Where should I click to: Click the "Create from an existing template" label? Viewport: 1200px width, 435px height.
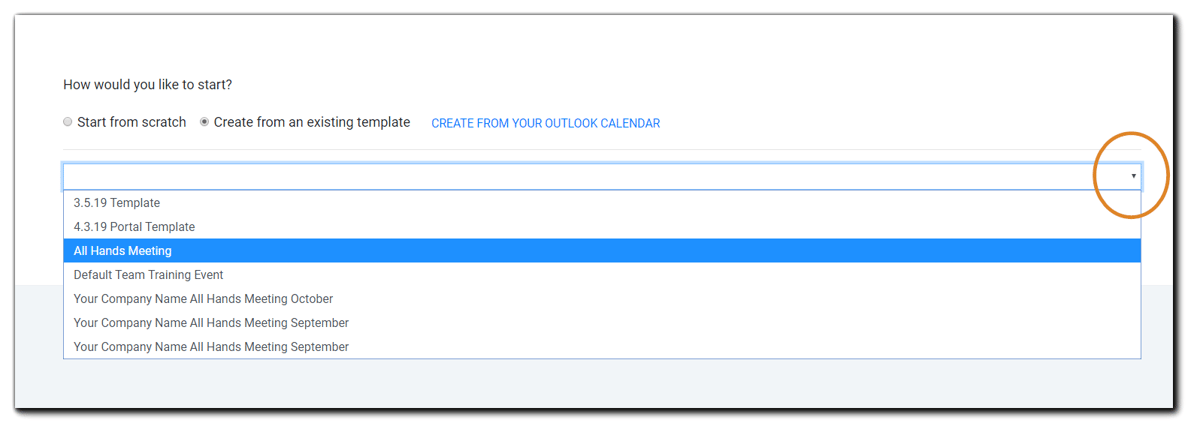[x=311, y=122]
